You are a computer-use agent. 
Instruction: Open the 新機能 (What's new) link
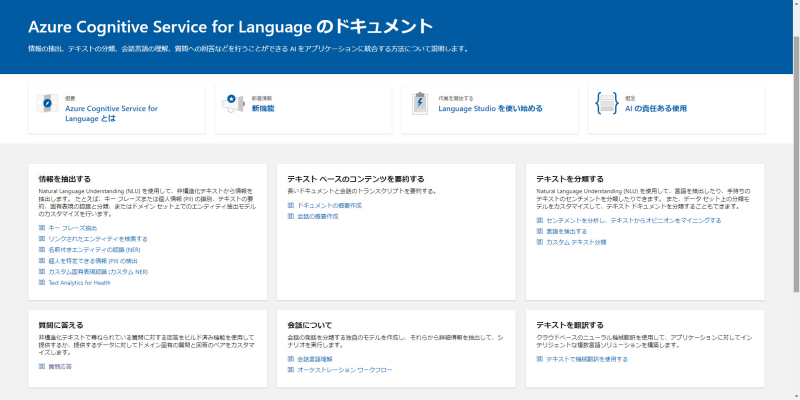click(x=263, y=109)
